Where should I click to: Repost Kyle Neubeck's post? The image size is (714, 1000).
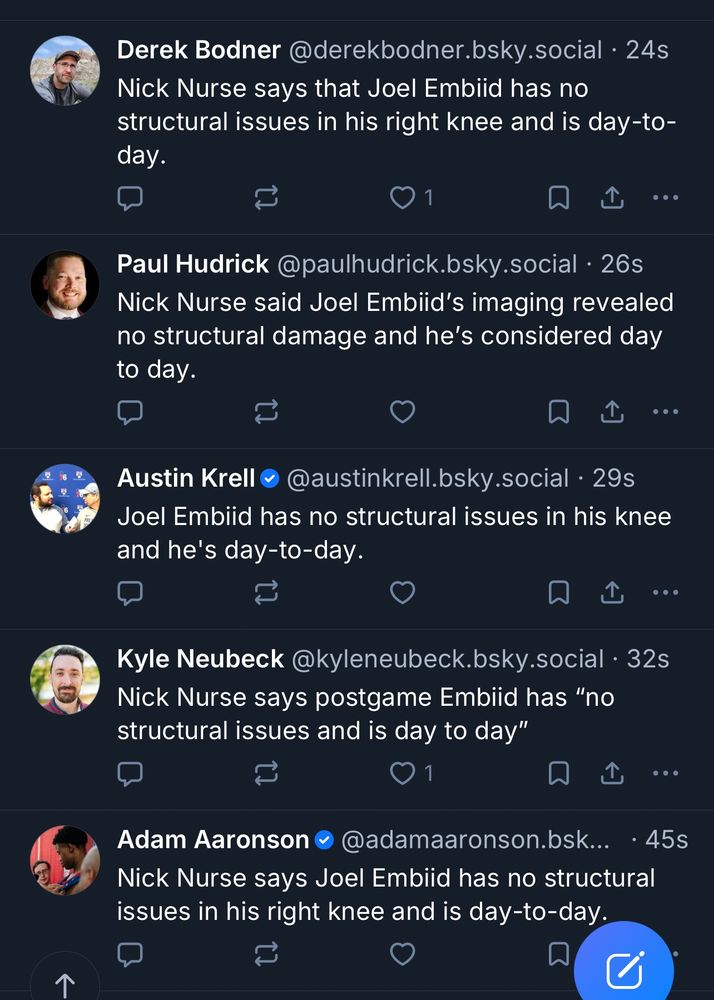pyautogui.click(x=266, y=773)
